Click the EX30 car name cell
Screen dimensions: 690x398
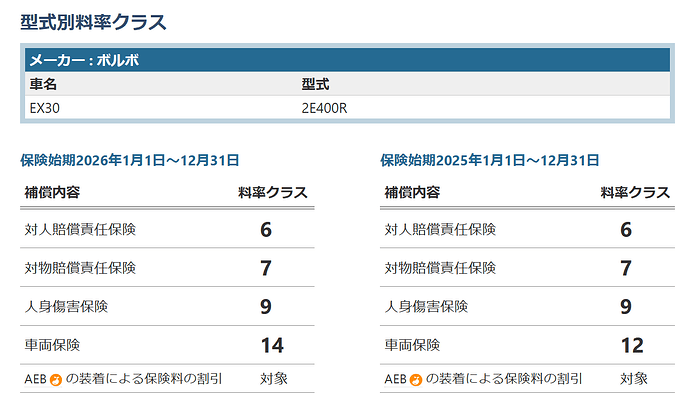tap(44, 108)
